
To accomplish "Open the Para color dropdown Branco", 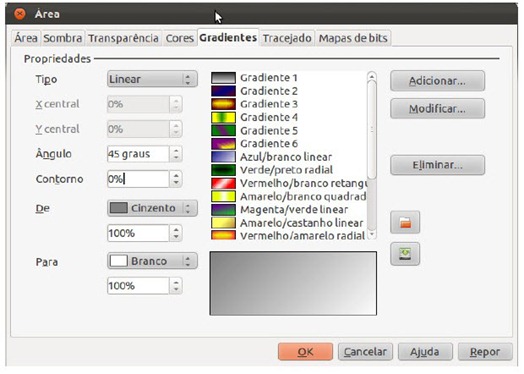I will [x=152, y=261].
